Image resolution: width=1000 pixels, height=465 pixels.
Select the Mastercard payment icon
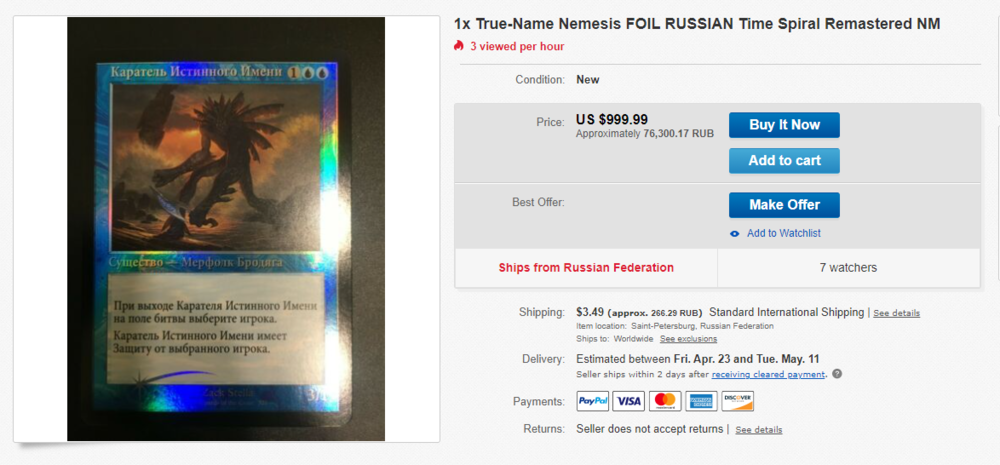665,401
